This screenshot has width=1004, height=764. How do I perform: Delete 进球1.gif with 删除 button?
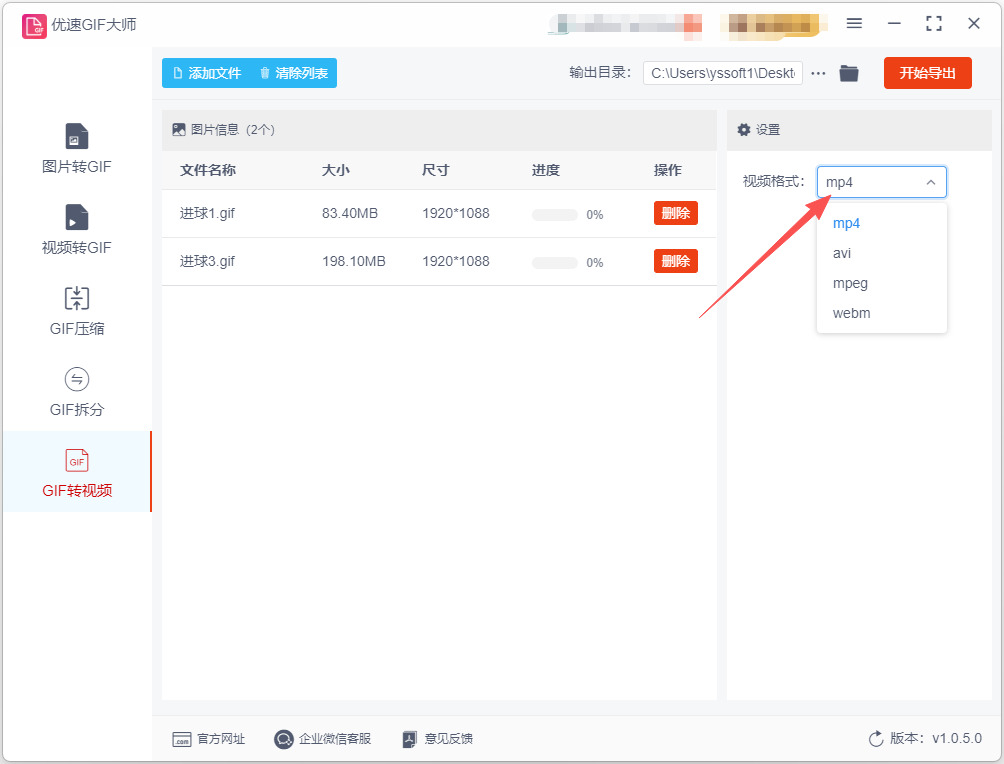point(676,213)
